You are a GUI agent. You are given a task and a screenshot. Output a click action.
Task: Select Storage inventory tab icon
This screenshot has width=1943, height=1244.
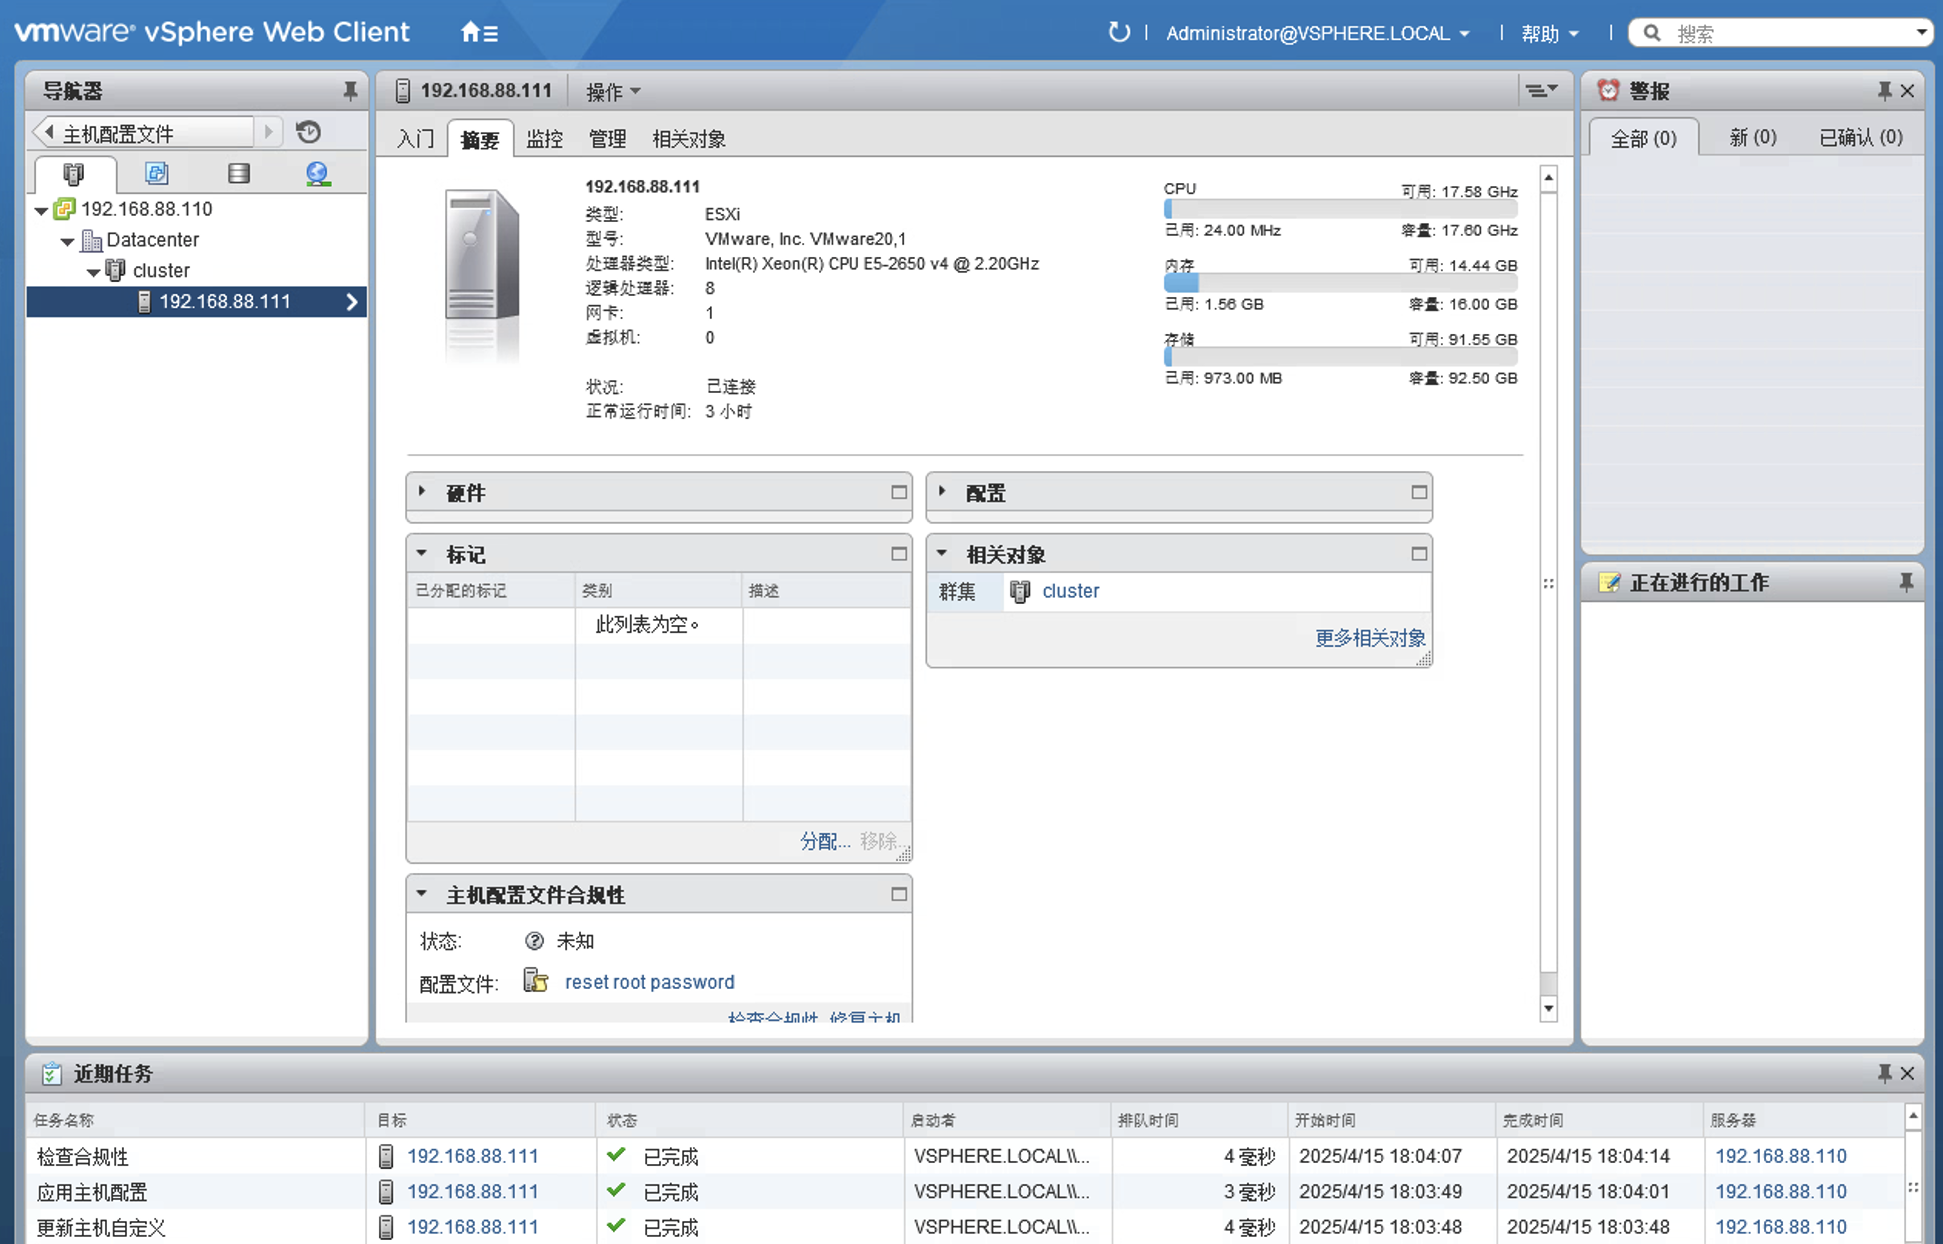pos(238,174)
